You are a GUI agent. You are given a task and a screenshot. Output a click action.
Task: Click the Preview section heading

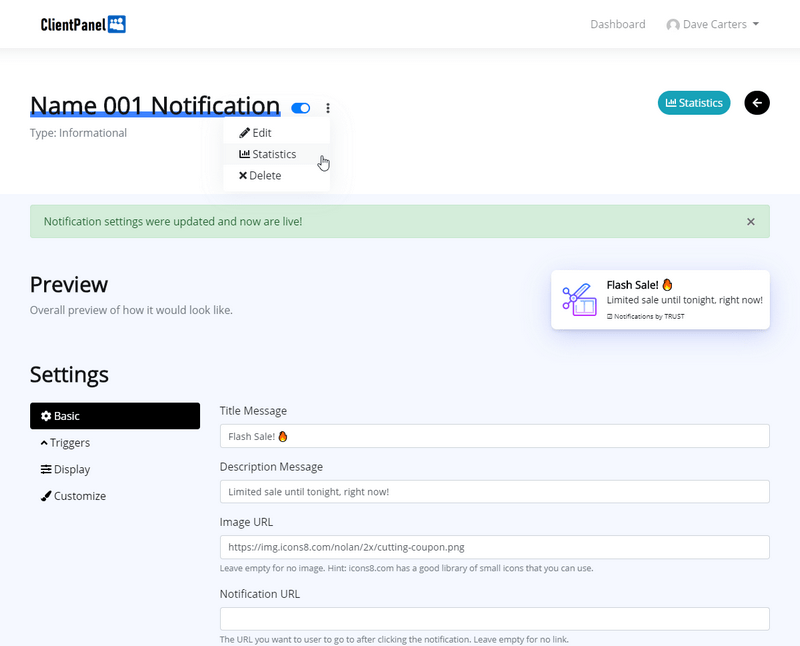pos(69,285)
